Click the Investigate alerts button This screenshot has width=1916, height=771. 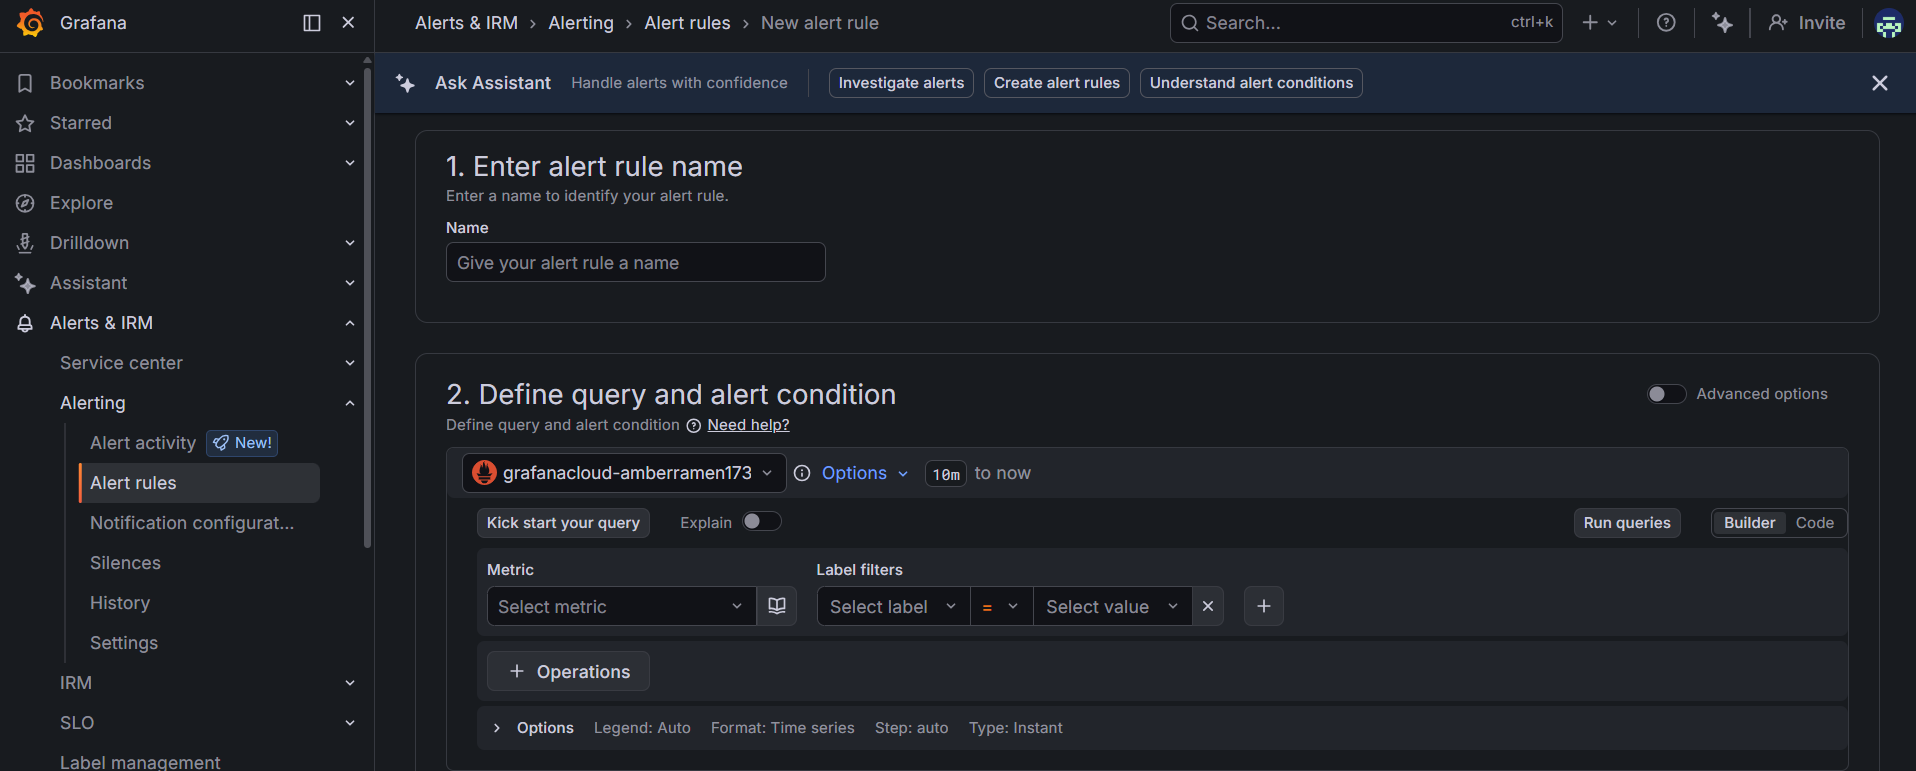click(x=901, y=83)
